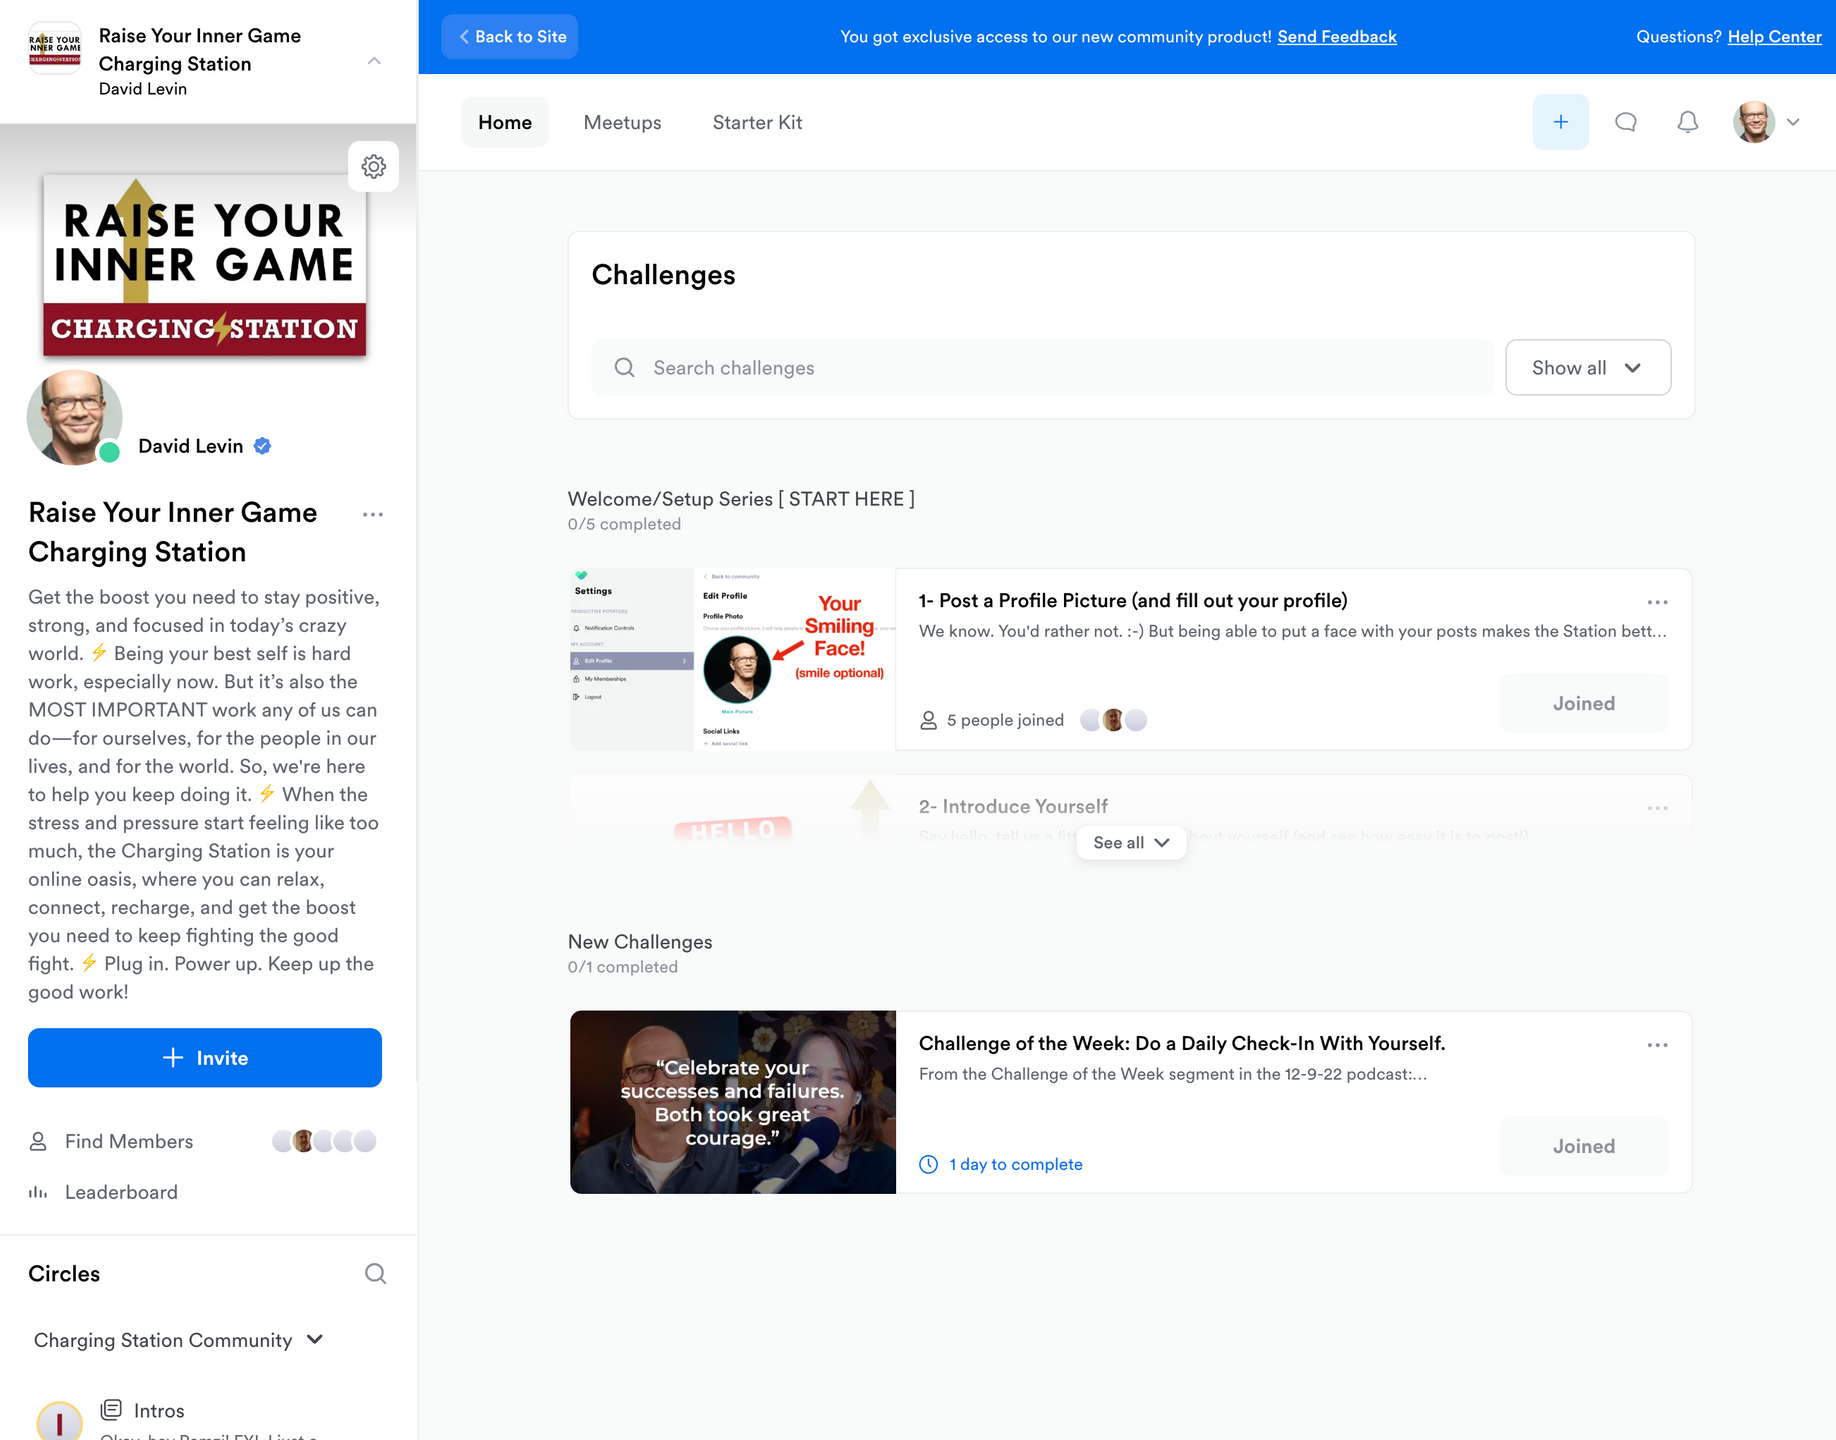Open the Help Center link
This screenshot has width=1836, height=1440.
(1774, 36)
